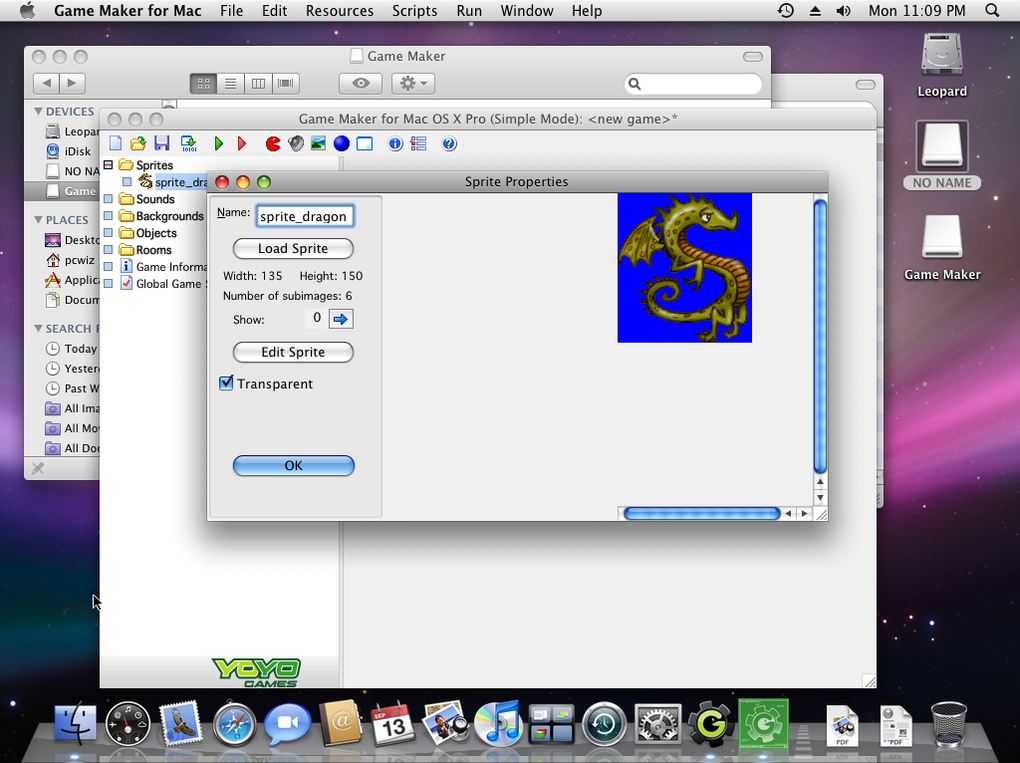Click the Pac-Man create sprite icon
The height and width of the screenshot is (763, 1020).
(273, 144)
